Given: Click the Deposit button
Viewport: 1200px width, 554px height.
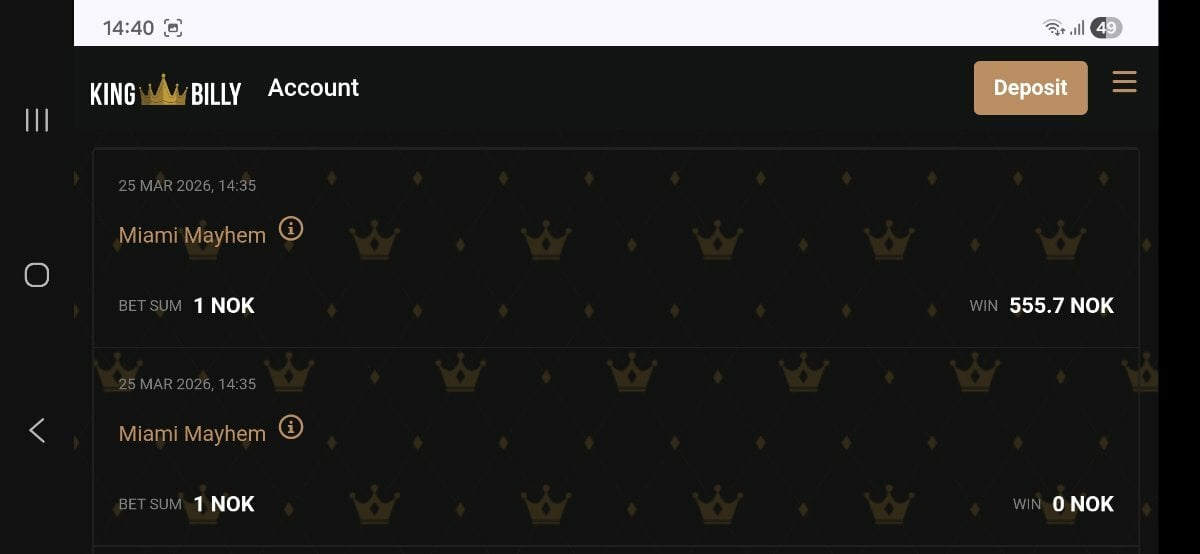Looking at the screenshot, I should pos(1030,88).
